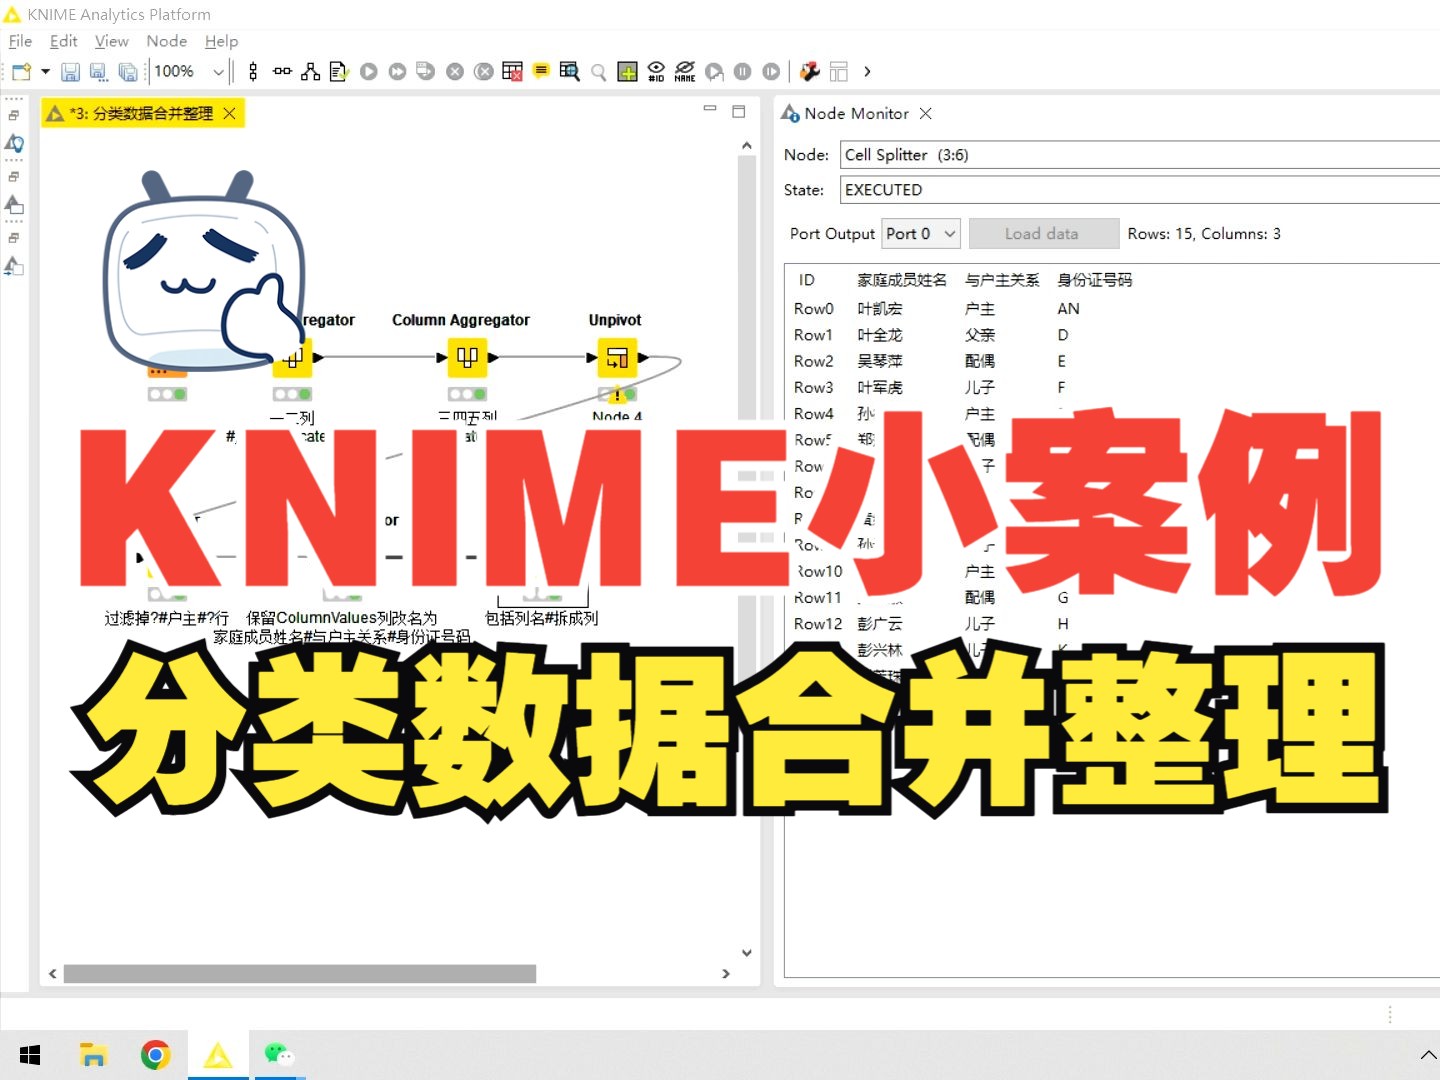This screenshot has width=1440, height=1080.
Task: Open the Help menu
Action: click(x=221, y=41)
